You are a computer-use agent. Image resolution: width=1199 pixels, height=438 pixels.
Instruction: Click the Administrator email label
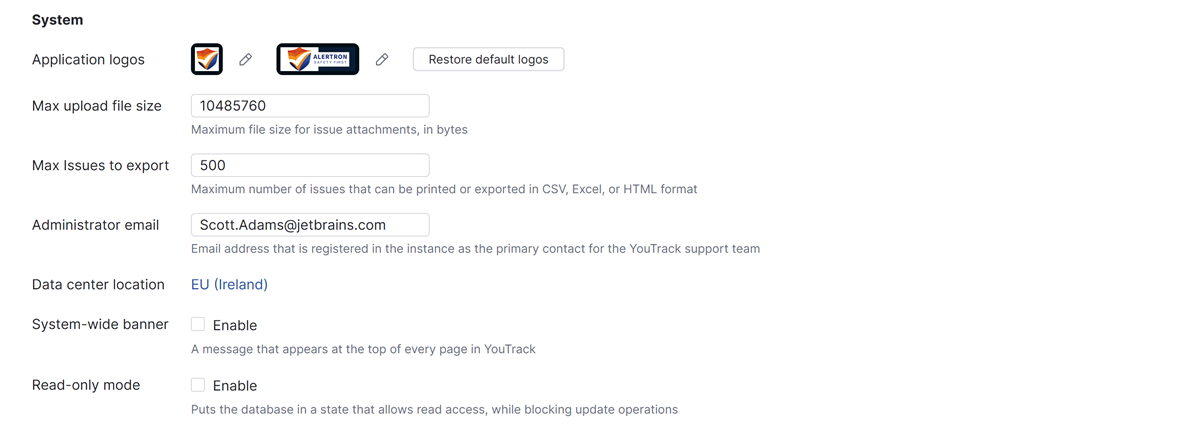[x=95, y=225]
